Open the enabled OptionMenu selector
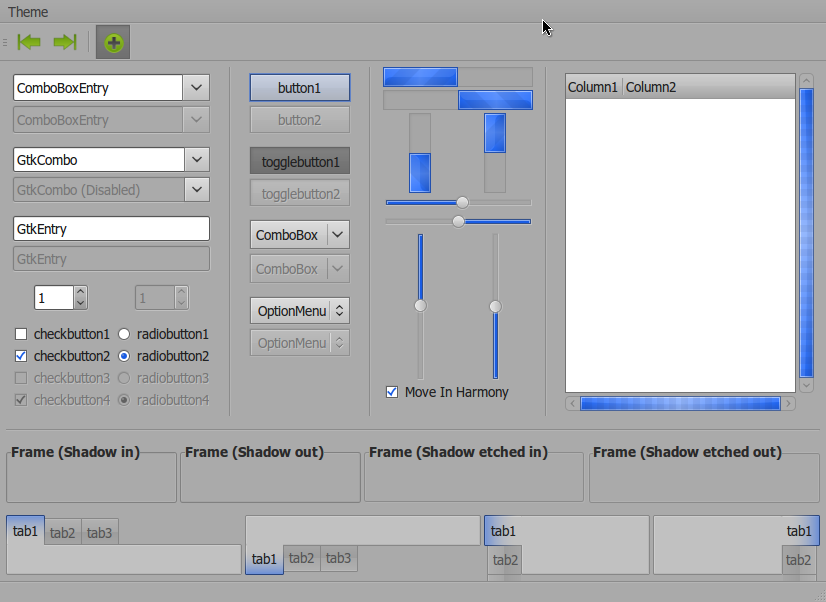Screen dimensions: 826x602 (300, 311)
